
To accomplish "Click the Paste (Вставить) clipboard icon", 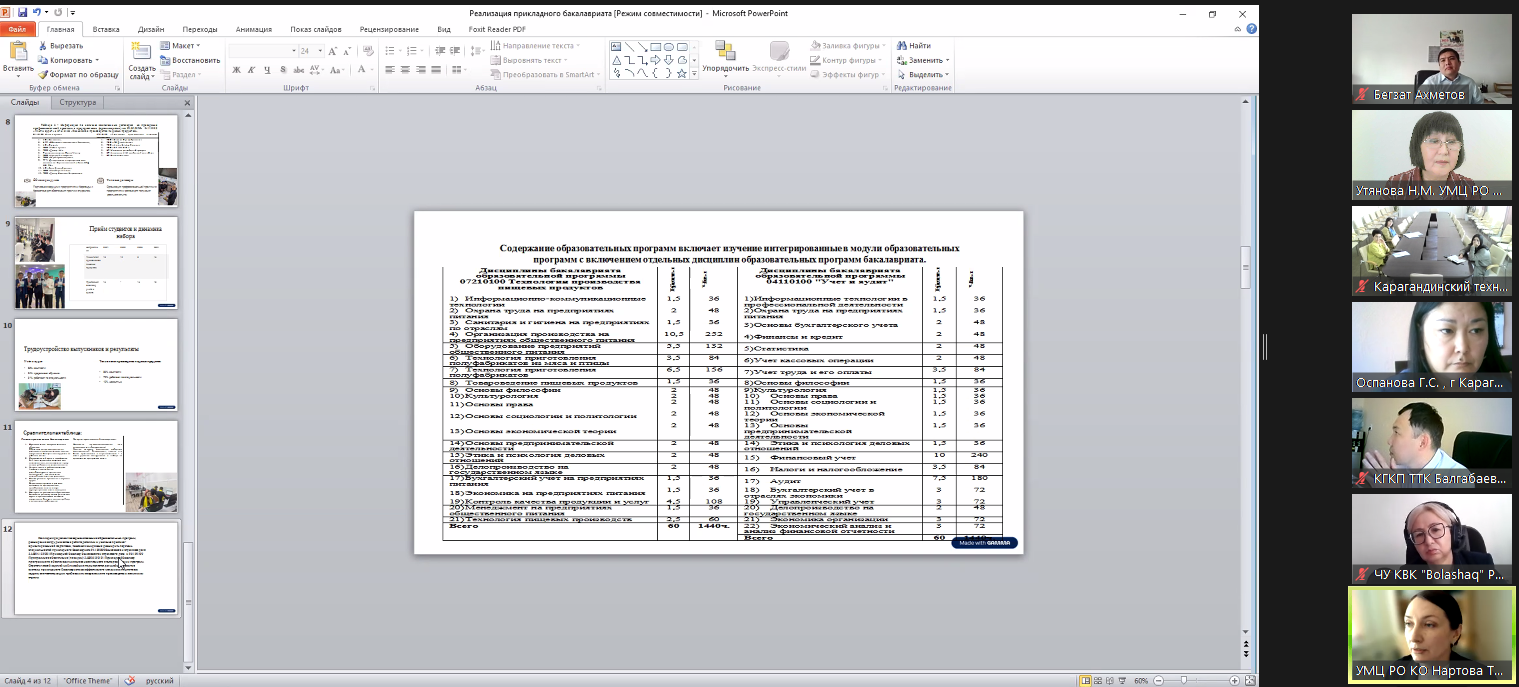I will [x=17, y=52].
